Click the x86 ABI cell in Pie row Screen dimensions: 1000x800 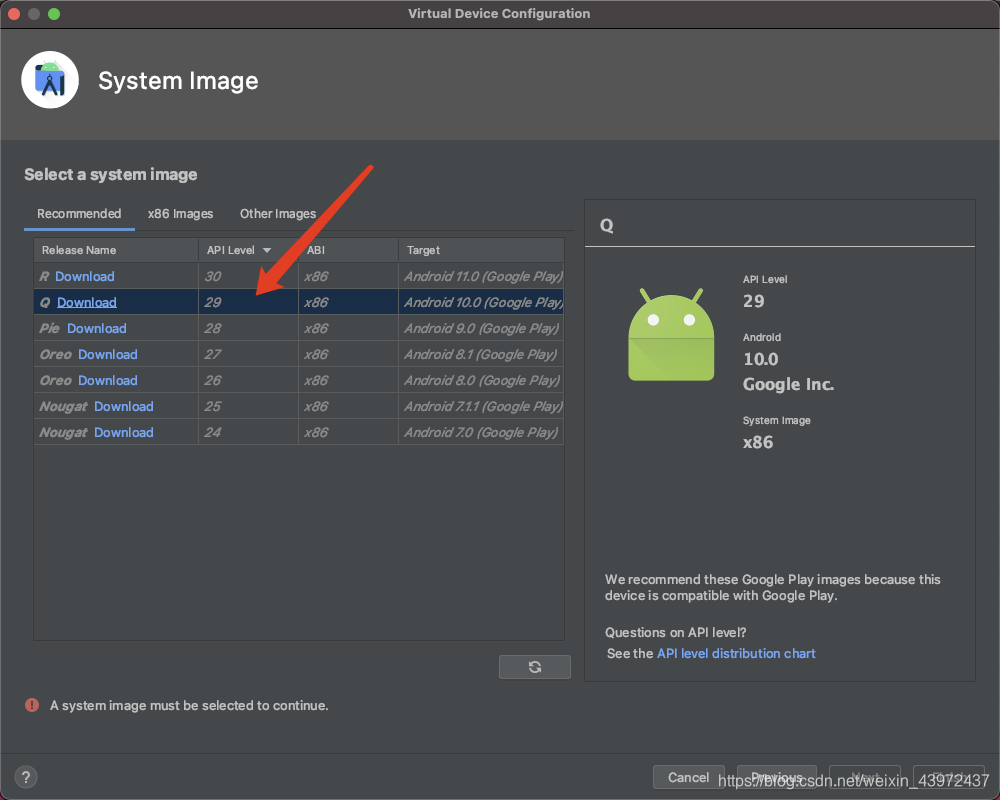pos(348,329)
